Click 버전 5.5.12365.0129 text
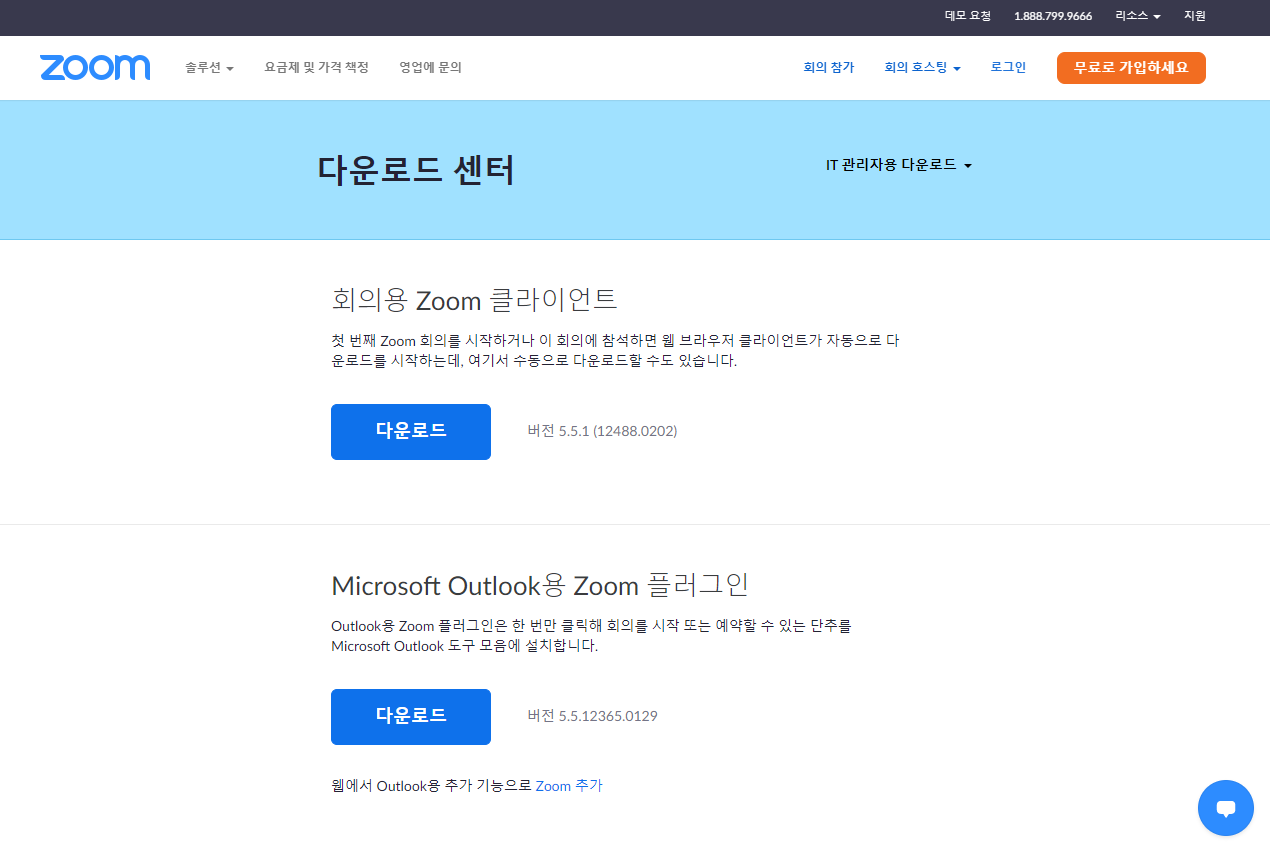 tap(592, 716)
